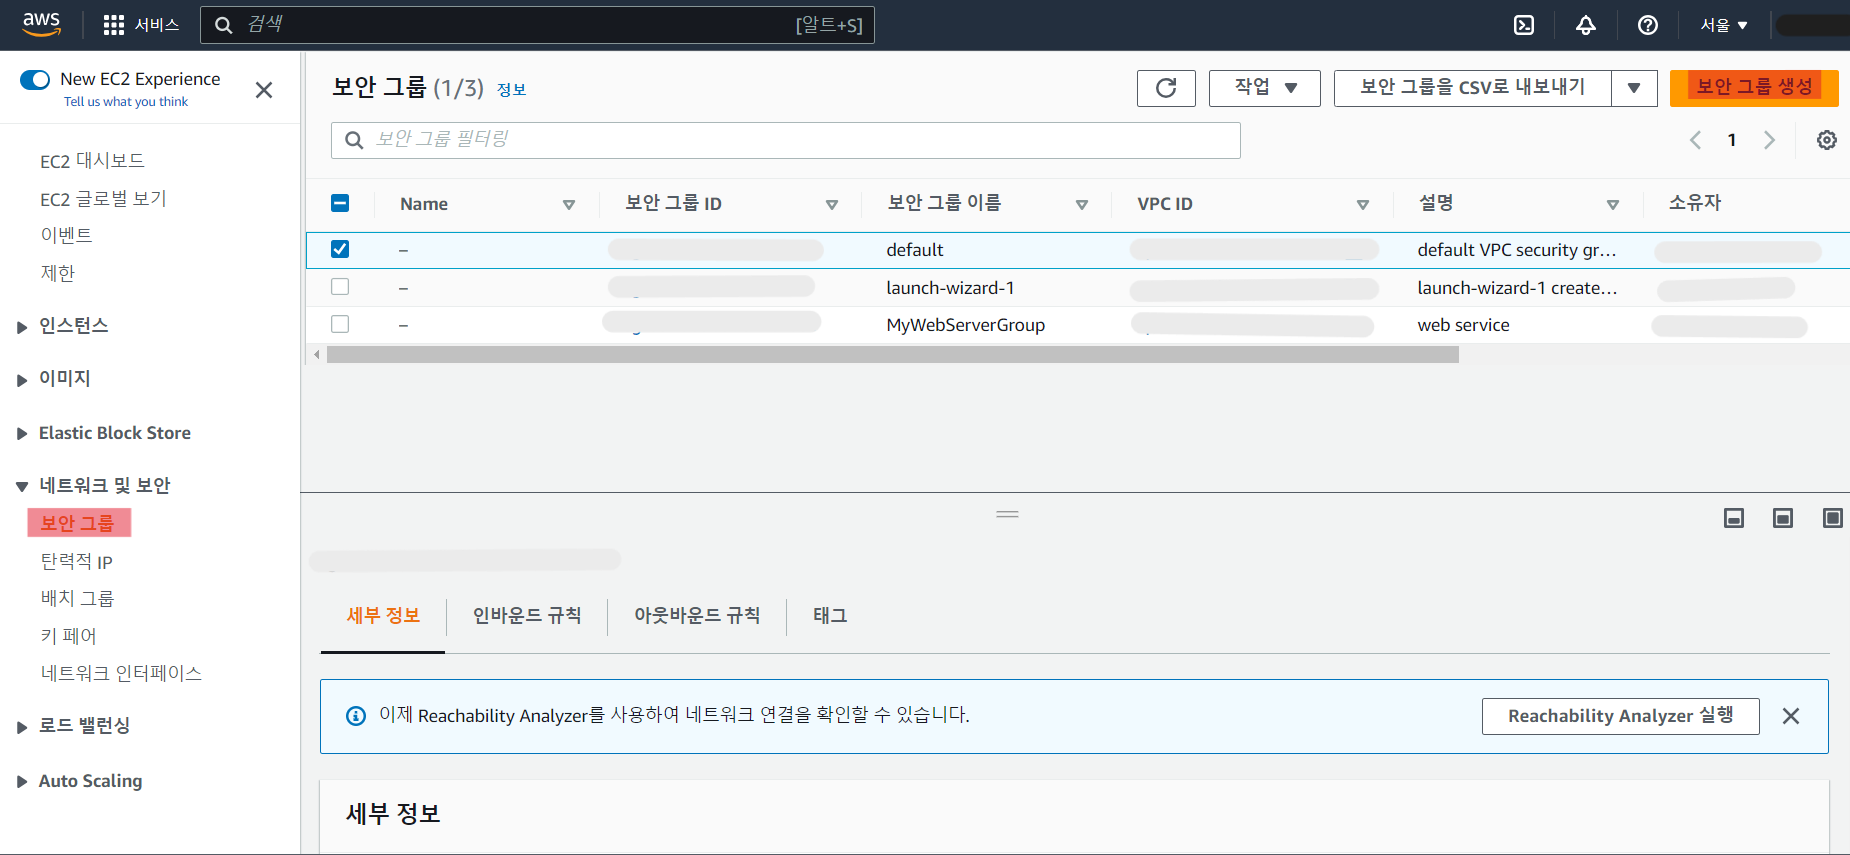1850x855 pixels.
Task: Sort by the 설명 column
Action: [x=1613, y=204]
